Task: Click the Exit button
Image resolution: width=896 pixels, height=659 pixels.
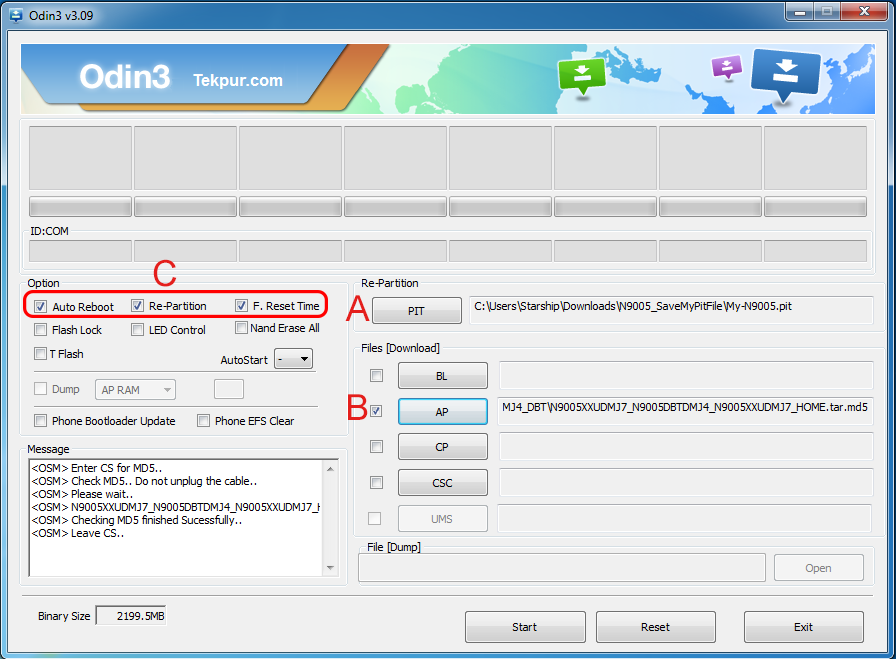Action: tap(803, 627)
